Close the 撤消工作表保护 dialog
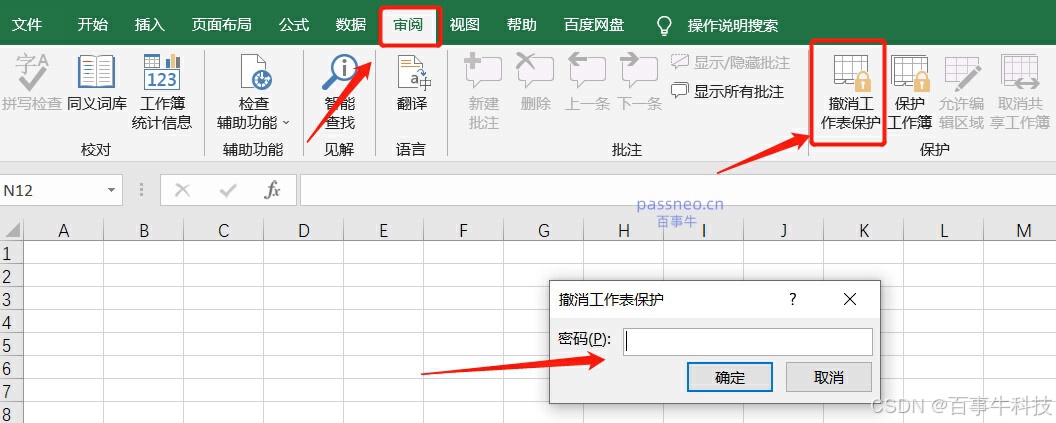Image resolution: width=1056 pixels, height=423 pixels. (x=850, y=299)
